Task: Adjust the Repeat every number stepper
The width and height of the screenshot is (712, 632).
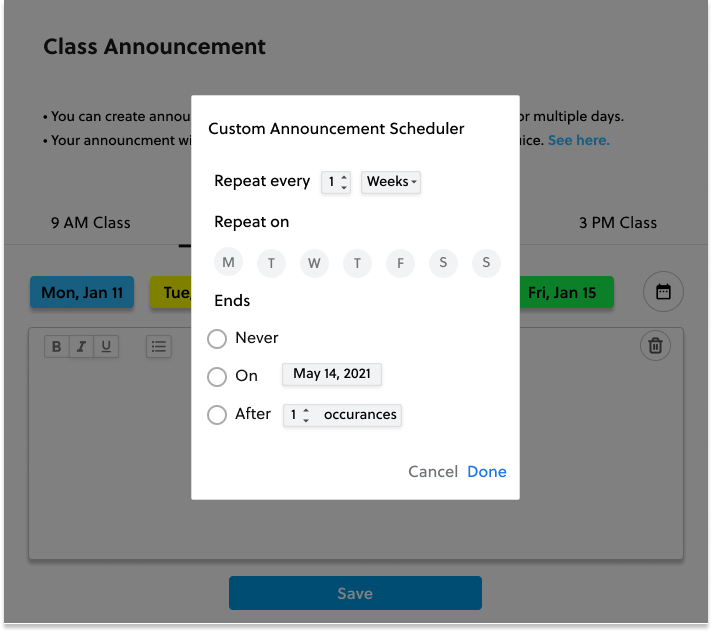Action: pyautogui.click(x=336, y=182)
